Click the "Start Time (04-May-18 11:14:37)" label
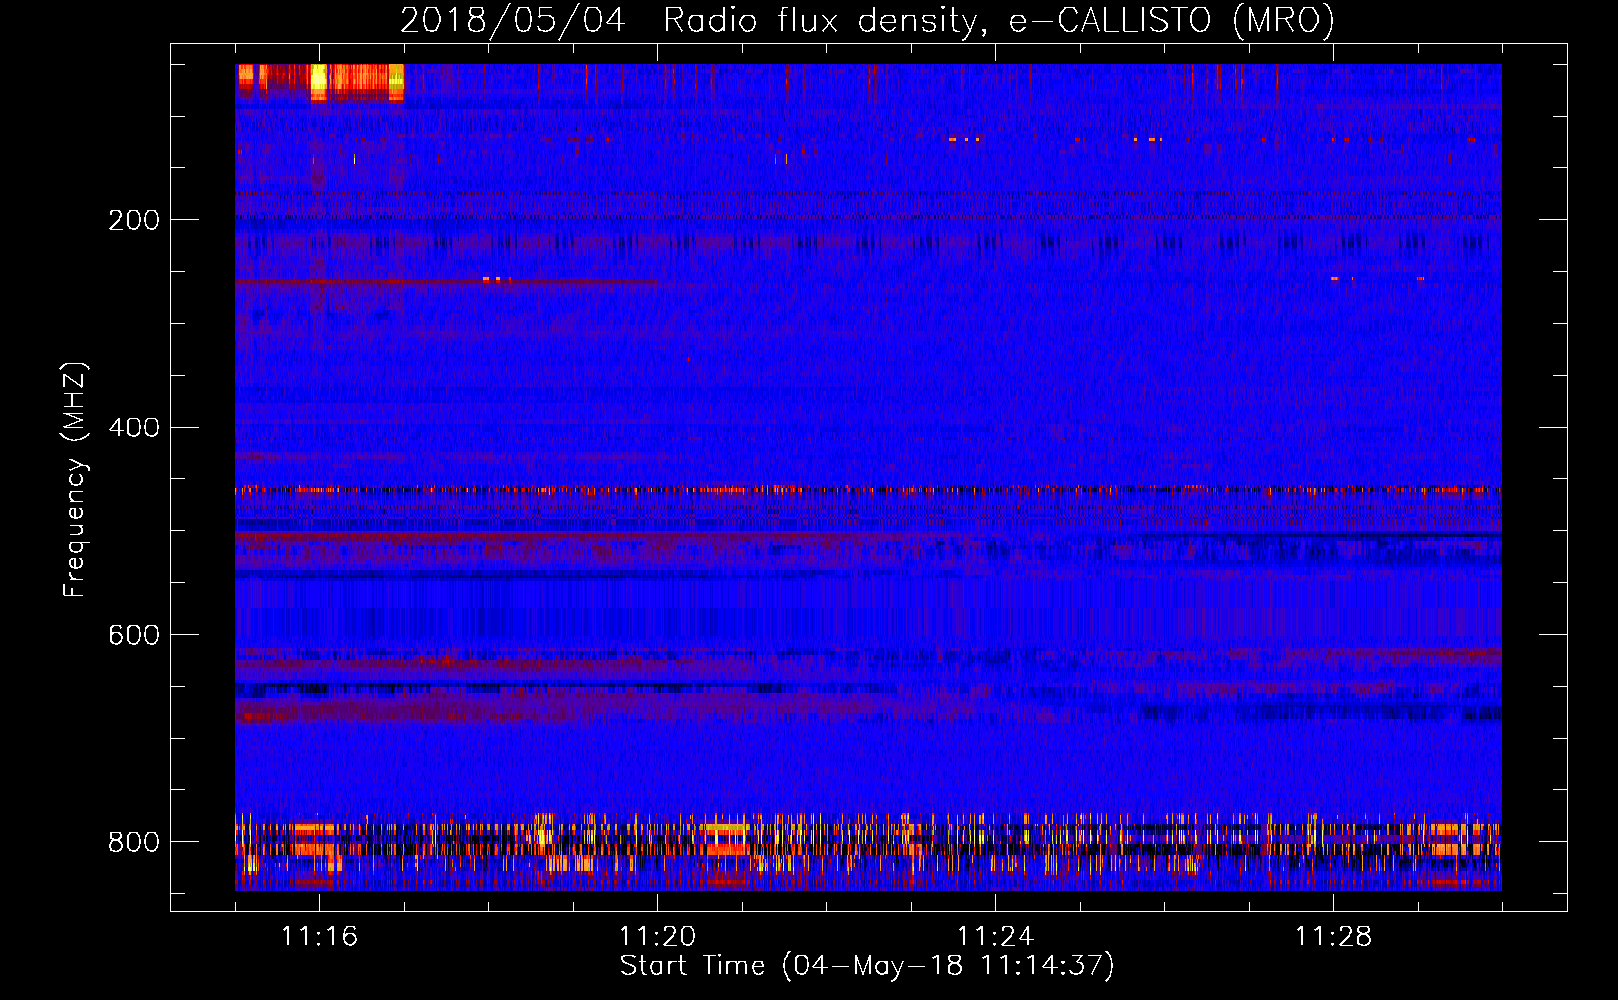Image resolution: width=1618 pixels, height=1000 pixels. point(867,966)
